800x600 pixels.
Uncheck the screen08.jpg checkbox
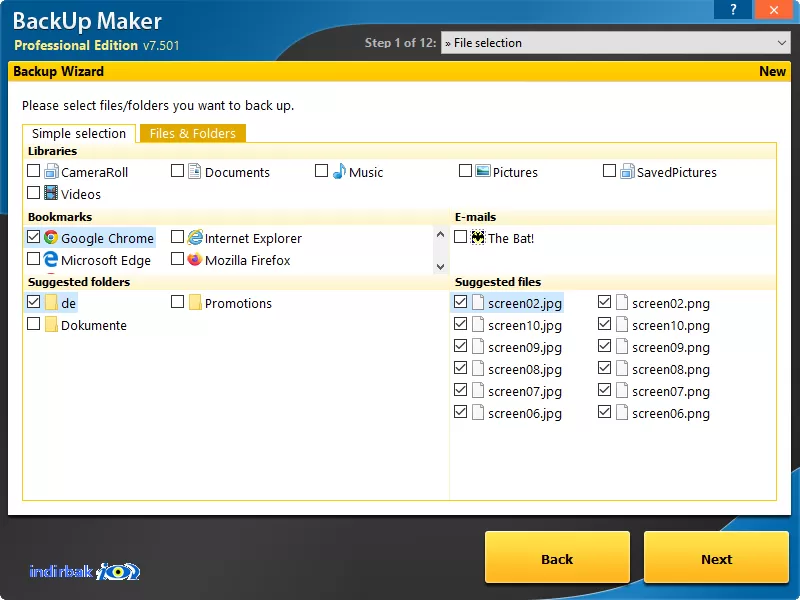point(460,367)
